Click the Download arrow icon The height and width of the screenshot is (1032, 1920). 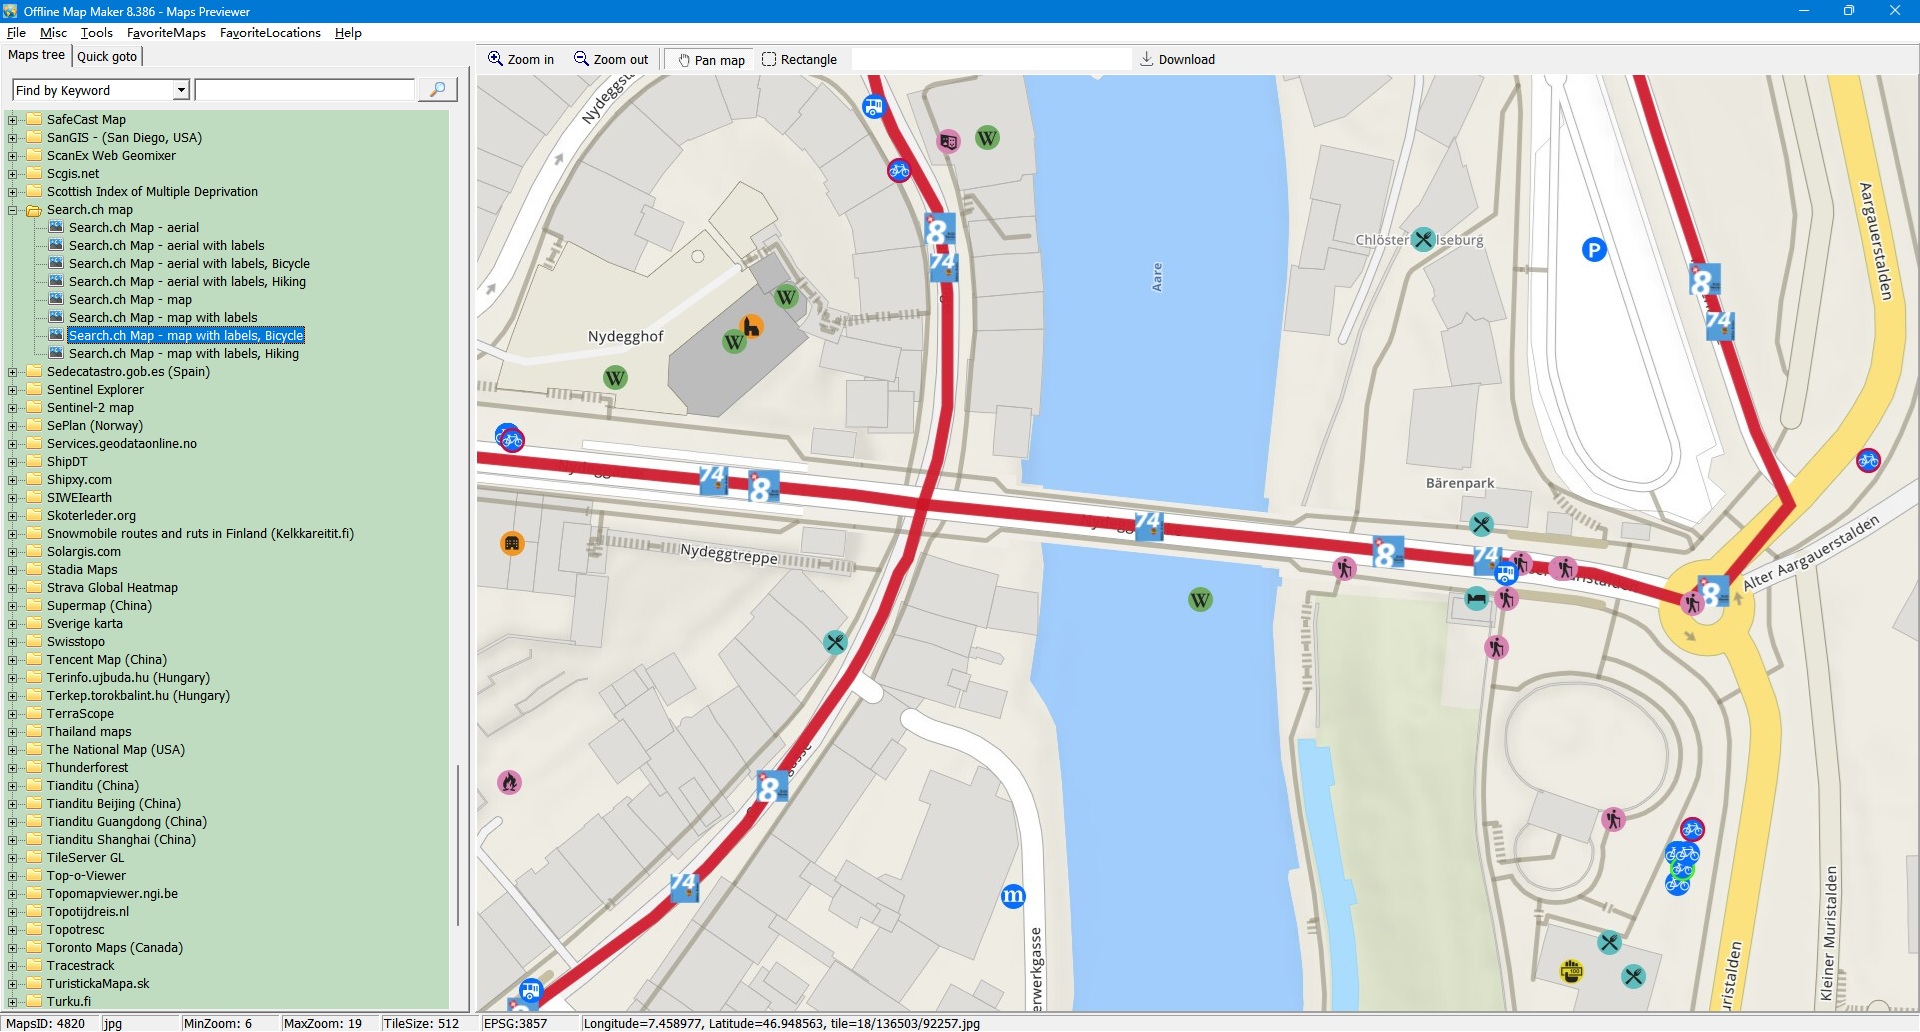click(1147, 59)
